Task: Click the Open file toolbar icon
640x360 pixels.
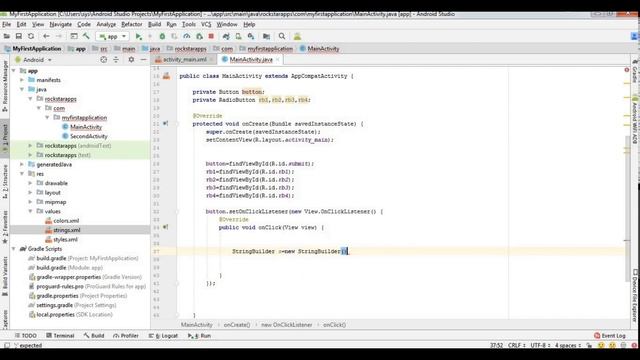Action: (x=7, y=36)
